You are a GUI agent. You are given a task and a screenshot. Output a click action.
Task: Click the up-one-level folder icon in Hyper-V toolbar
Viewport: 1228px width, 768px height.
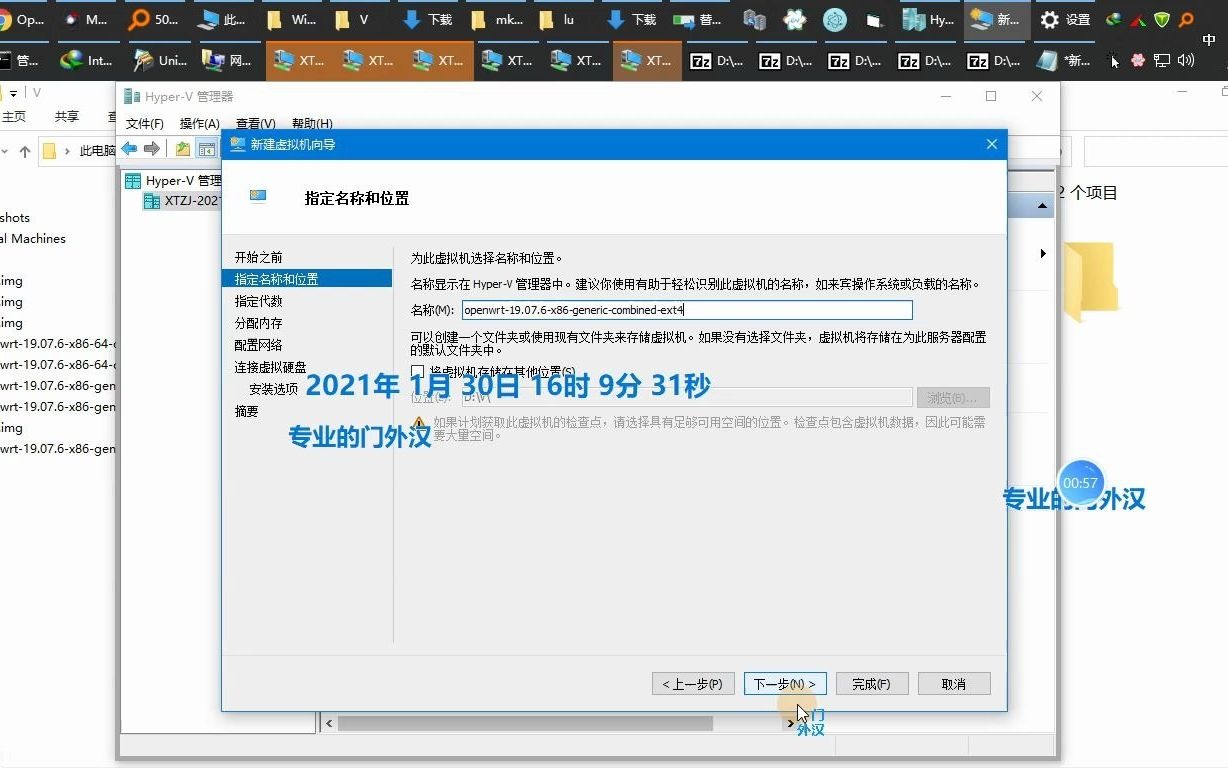(182, 149)
